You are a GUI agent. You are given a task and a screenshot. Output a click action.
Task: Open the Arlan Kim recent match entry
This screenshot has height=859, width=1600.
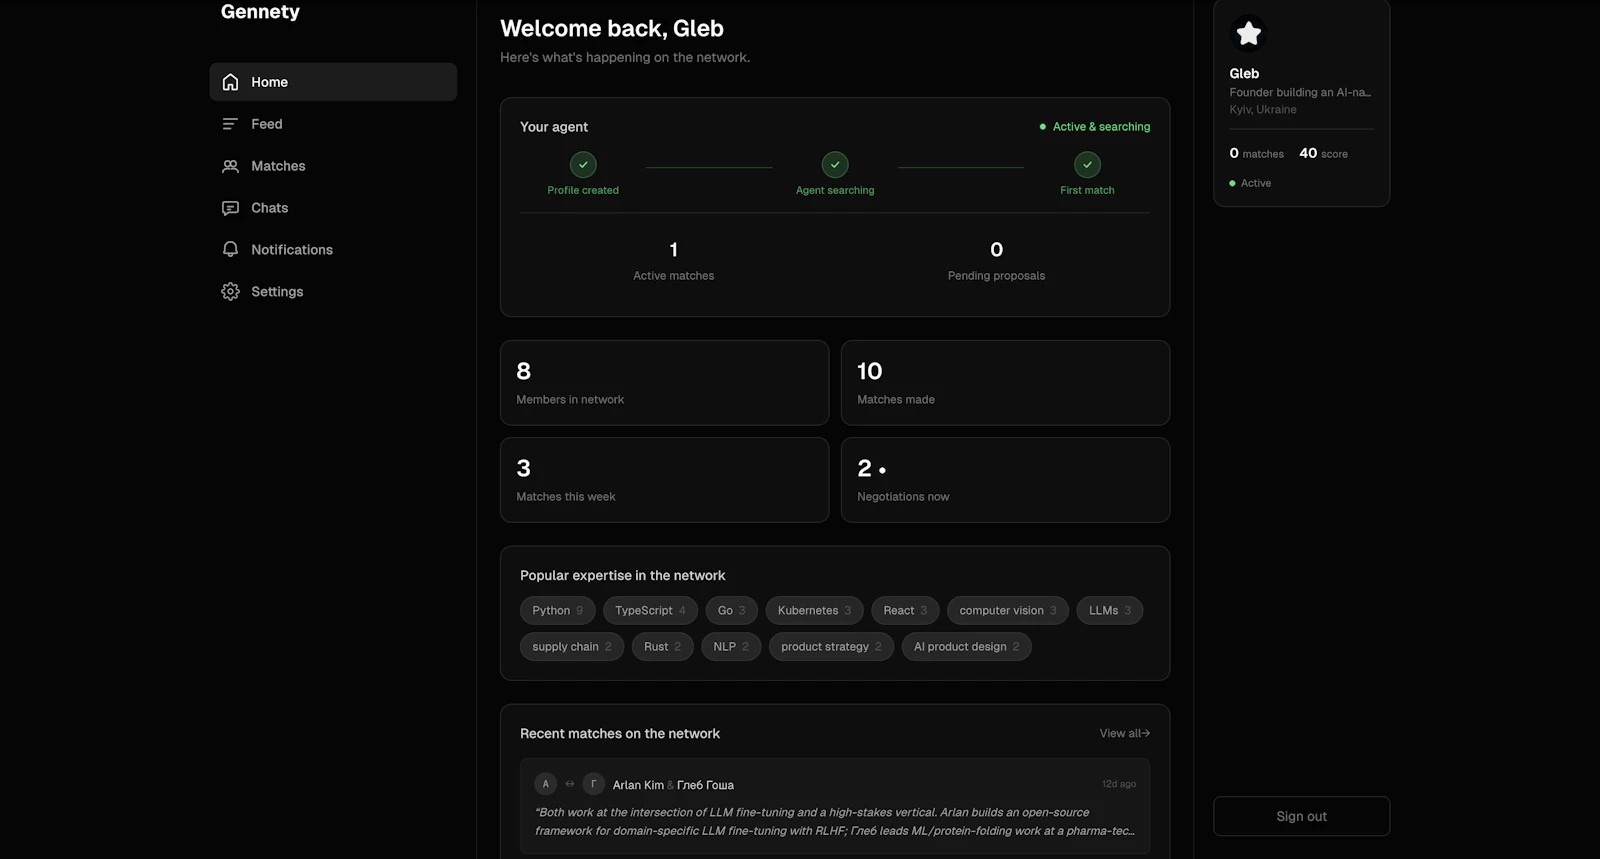point(835,806)
